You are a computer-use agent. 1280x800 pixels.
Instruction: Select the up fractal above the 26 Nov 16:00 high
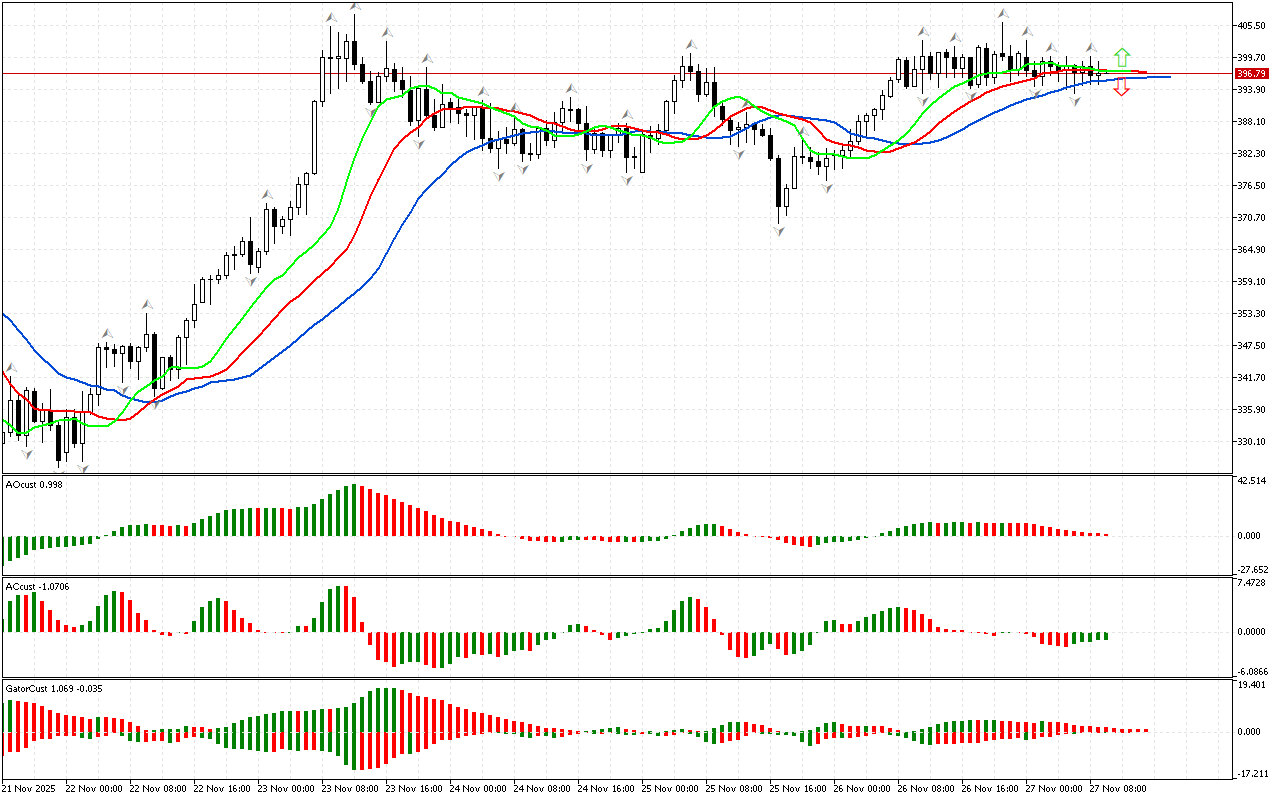pyautogui.click(x=1002, y=14)
